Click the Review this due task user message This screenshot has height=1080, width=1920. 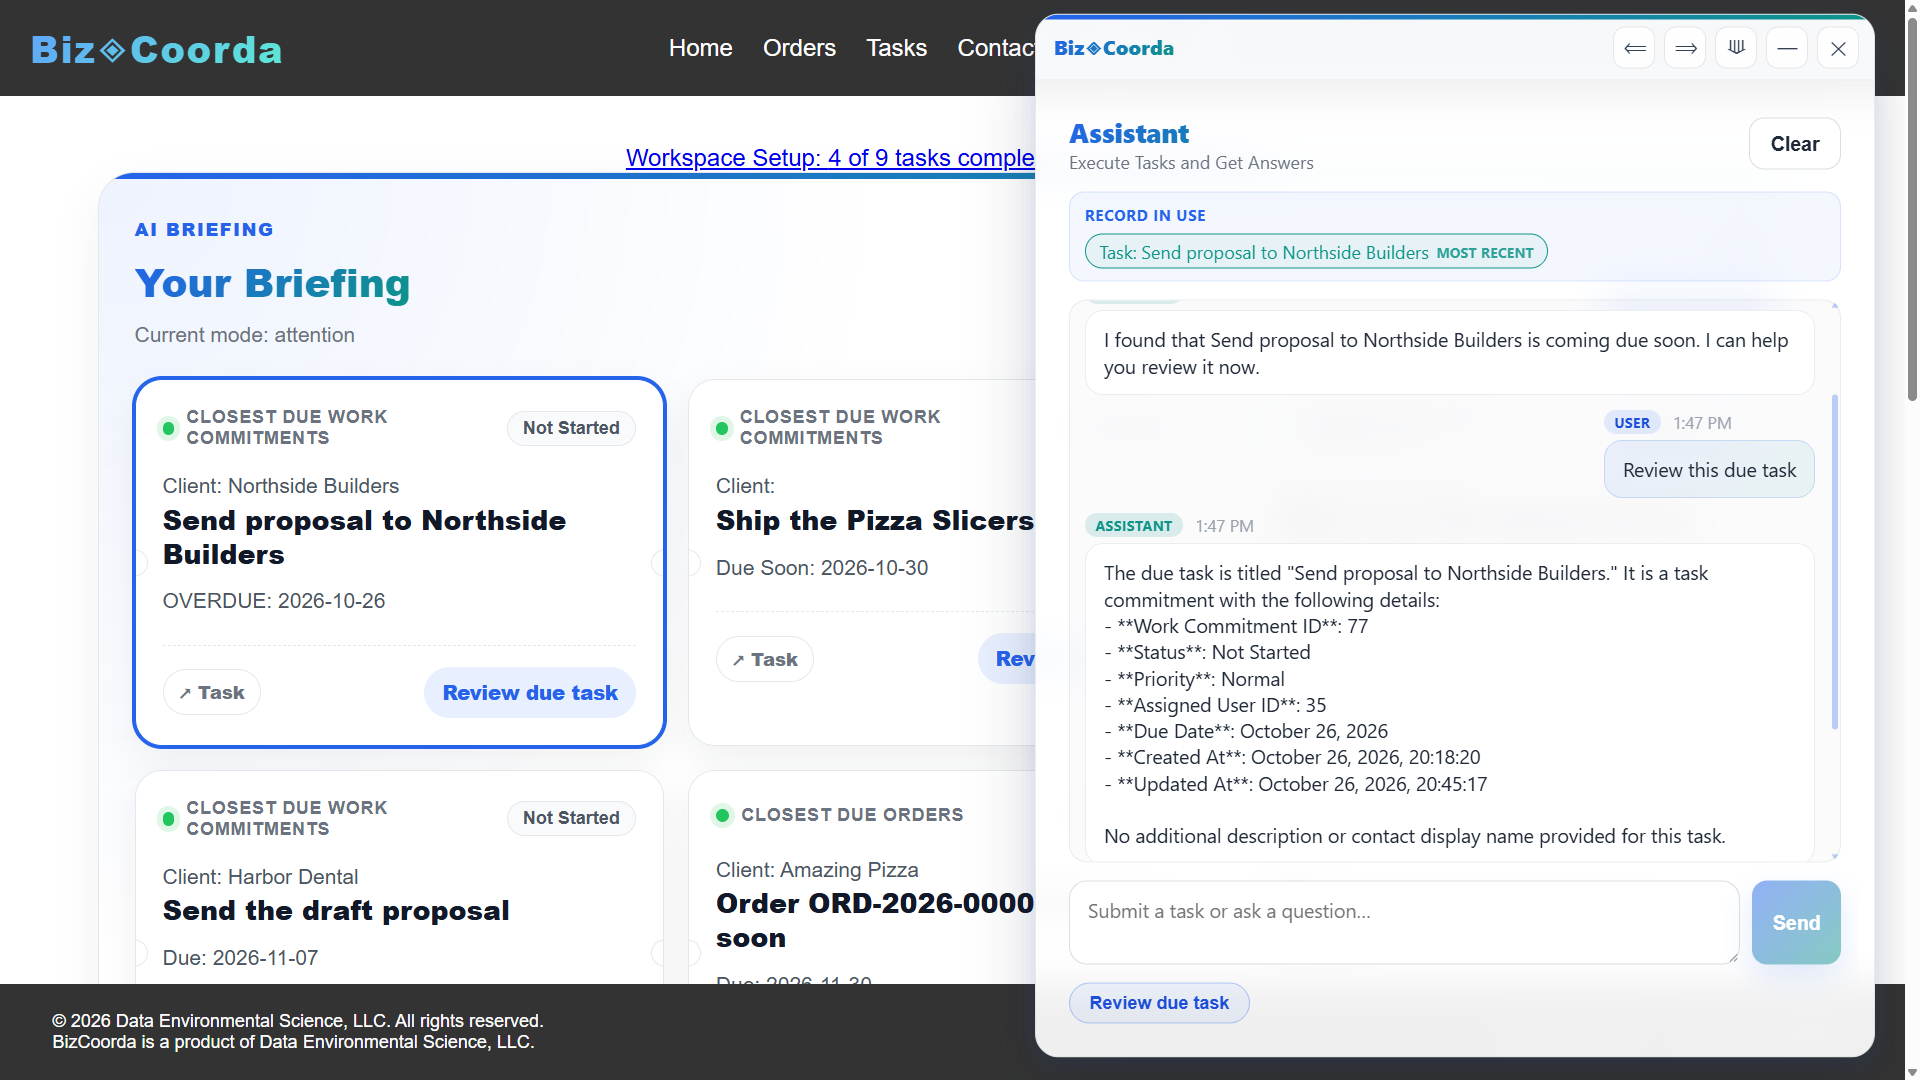pyautogui.click(x=1709, y=470)
